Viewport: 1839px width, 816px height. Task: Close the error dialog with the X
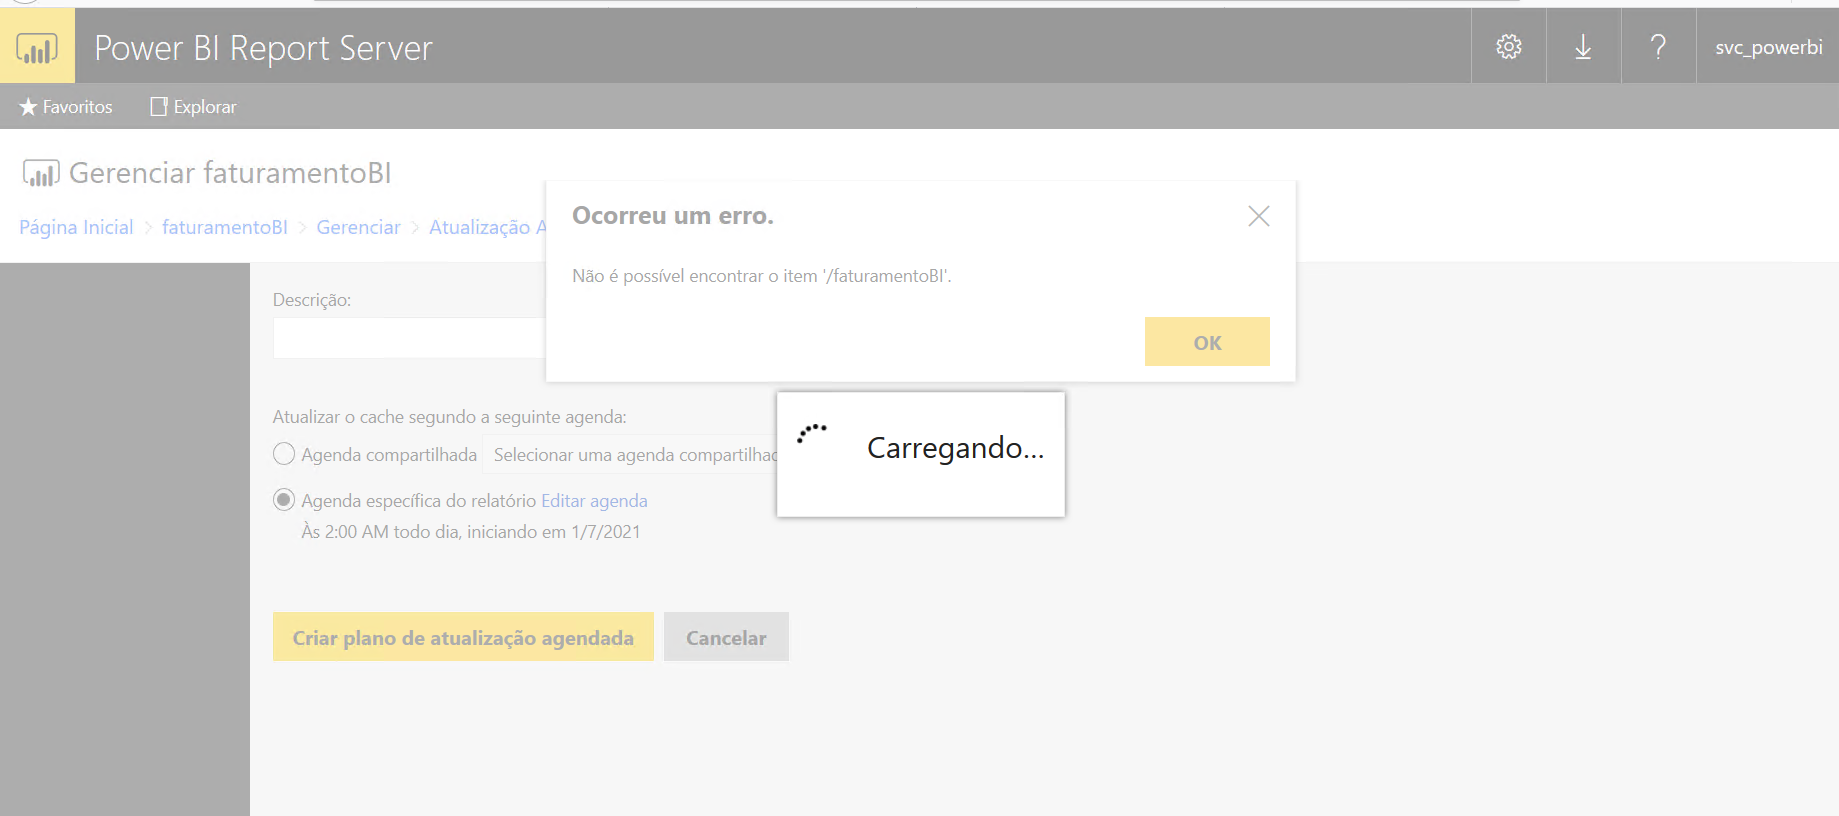tap(1259, 216)
